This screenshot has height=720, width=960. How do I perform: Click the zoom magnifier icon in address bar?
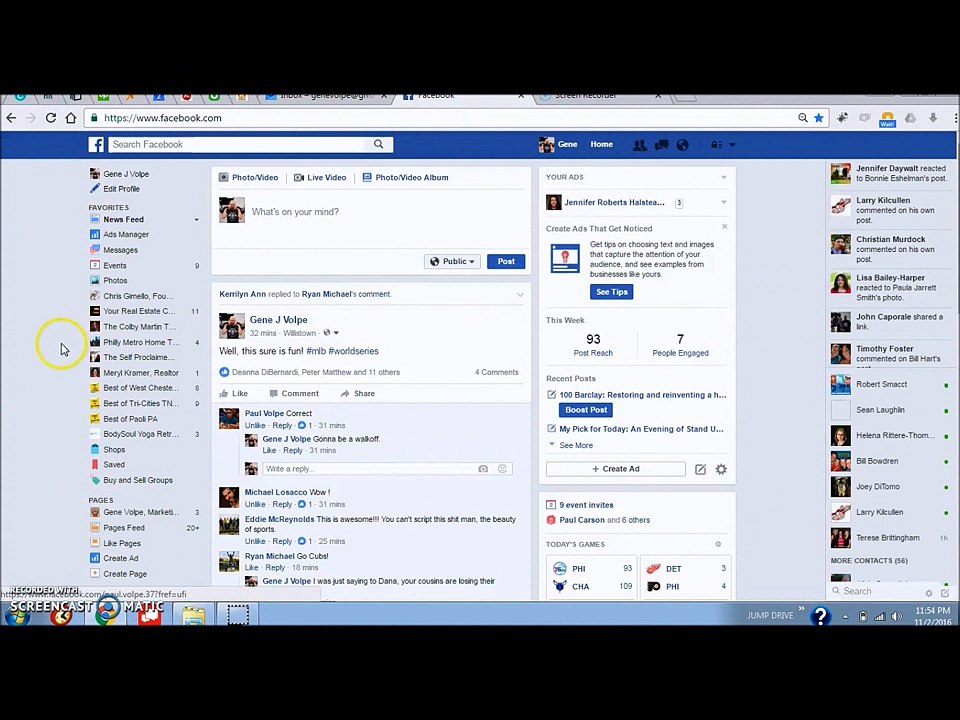pyautogui.click(x=803, y=118)
